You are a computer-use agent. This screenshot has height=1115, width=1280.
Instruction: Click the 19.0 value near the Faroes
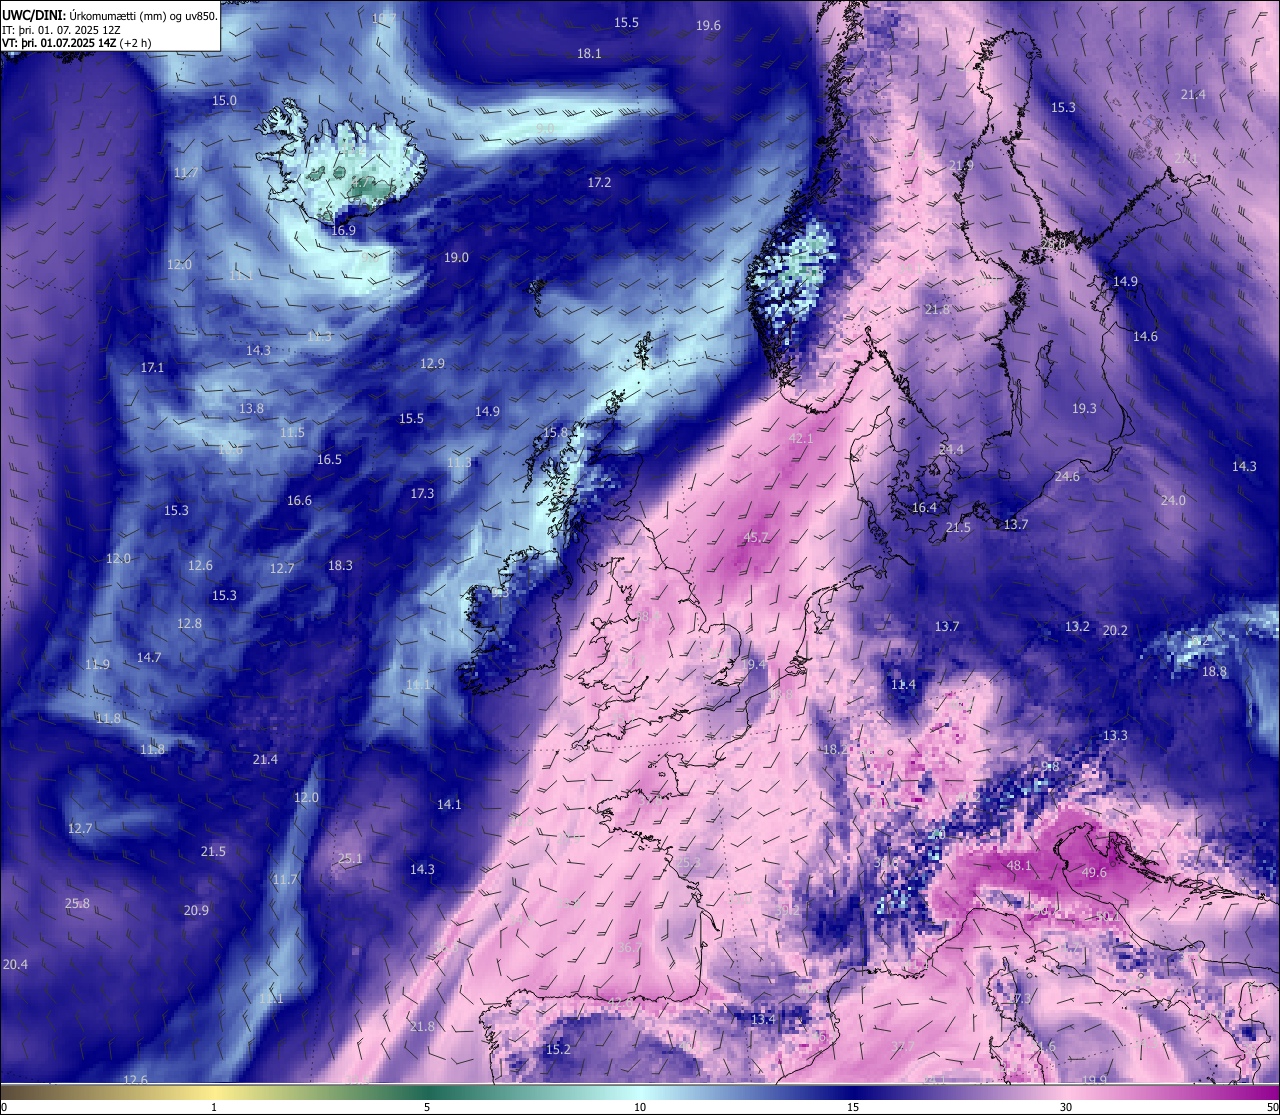(456, 258)
